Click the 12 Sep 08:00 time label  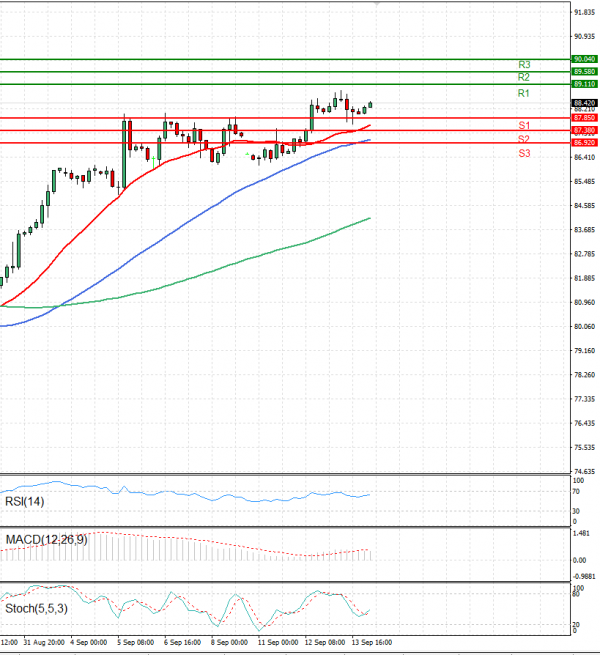pos(325,642)
